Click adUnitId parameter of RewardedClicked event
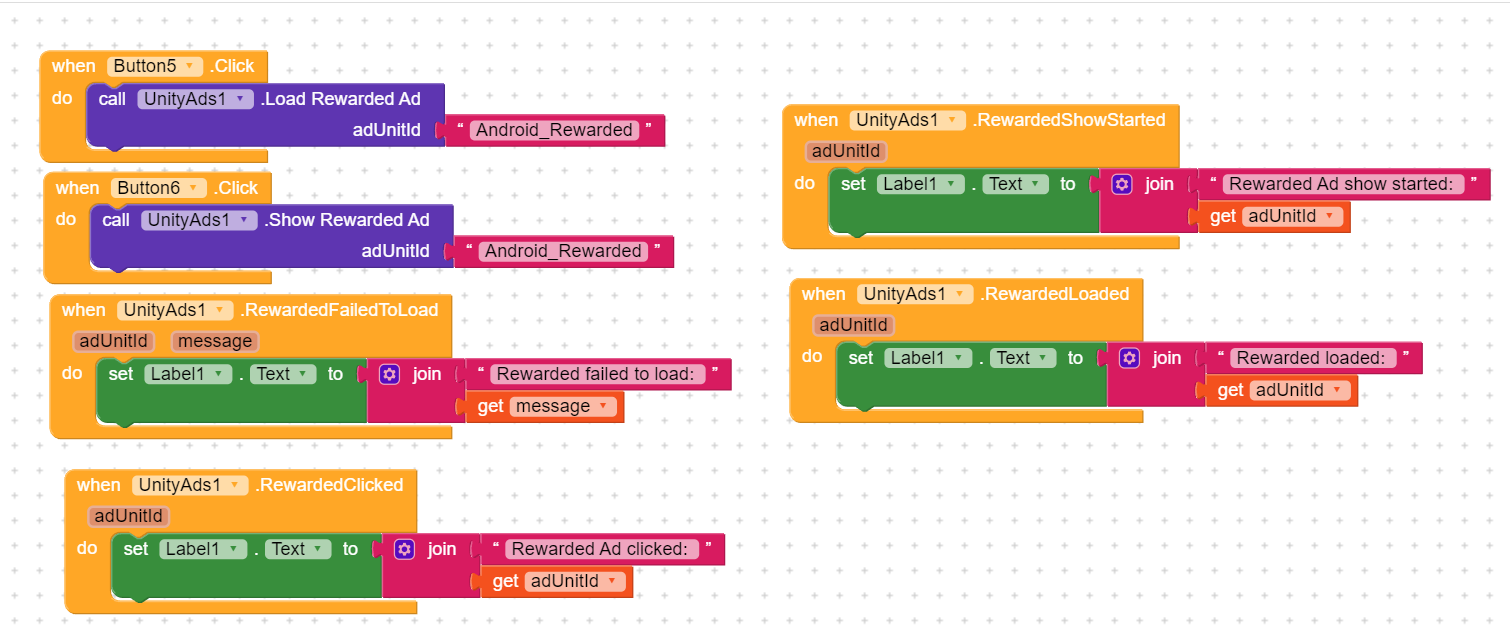1510x633 pixels. 129,517
